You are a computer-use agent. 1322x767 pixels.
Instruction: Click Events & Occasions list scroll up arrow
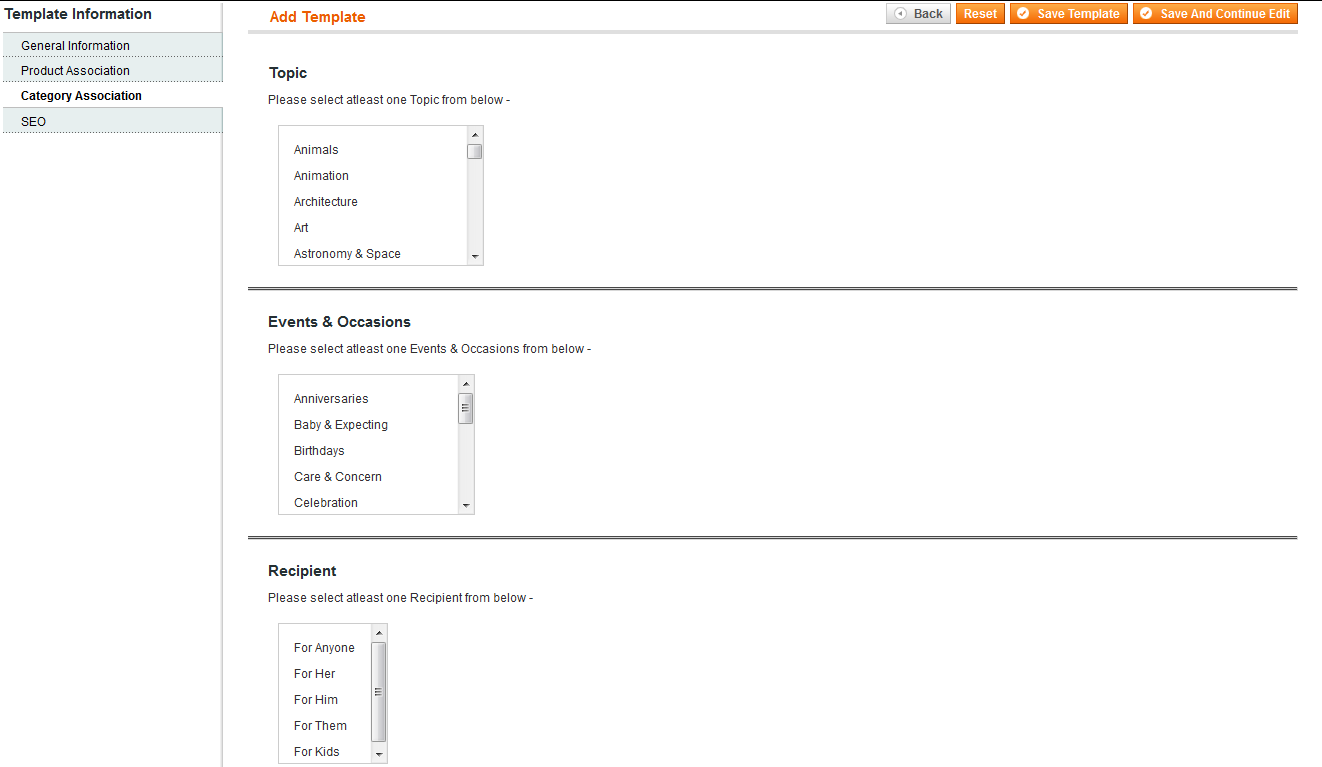pos(466,384)
